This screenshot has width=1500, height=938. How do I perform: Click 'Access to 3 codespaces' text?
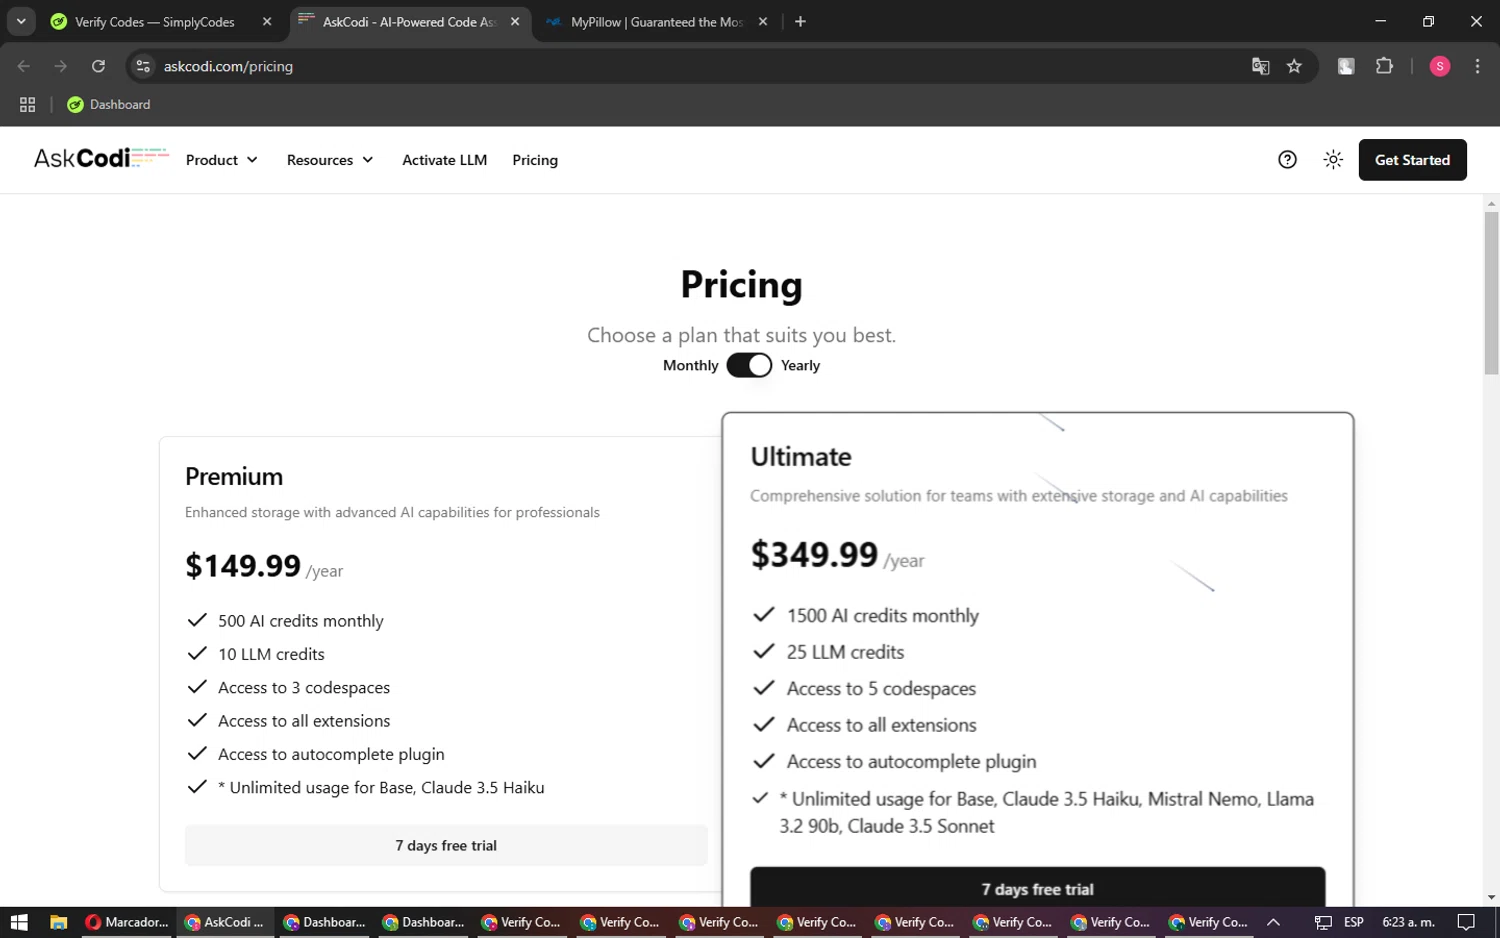click(x=304, y=688)
